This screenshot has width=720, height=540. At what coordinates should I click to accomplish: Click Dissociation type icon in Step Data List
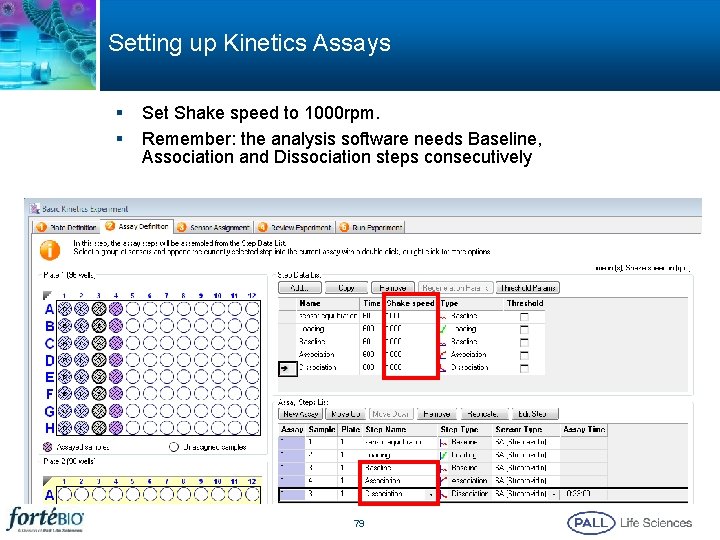tap(444, 367)
